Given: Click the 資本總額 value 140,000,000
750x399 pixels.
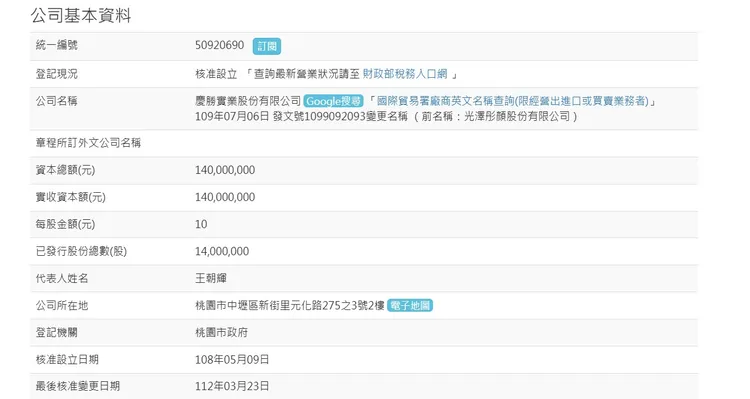Looking at the screenshot, I should [225, 170].
